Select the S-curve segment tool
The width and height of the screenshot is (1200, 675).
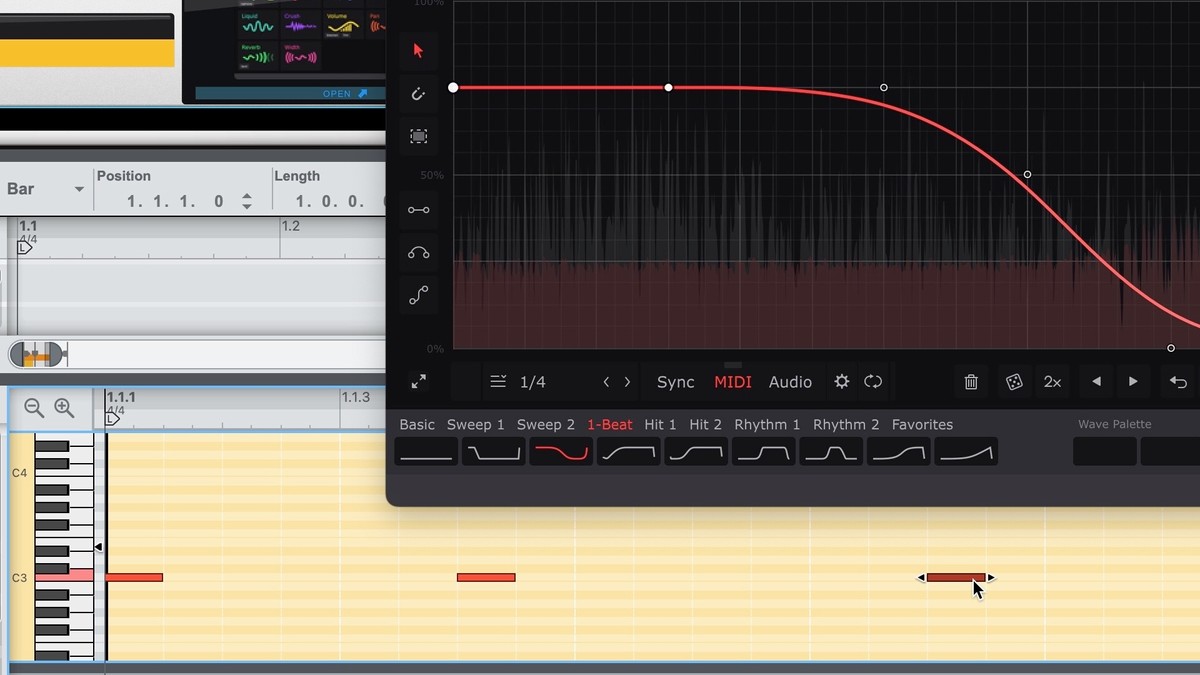point(418,295)
